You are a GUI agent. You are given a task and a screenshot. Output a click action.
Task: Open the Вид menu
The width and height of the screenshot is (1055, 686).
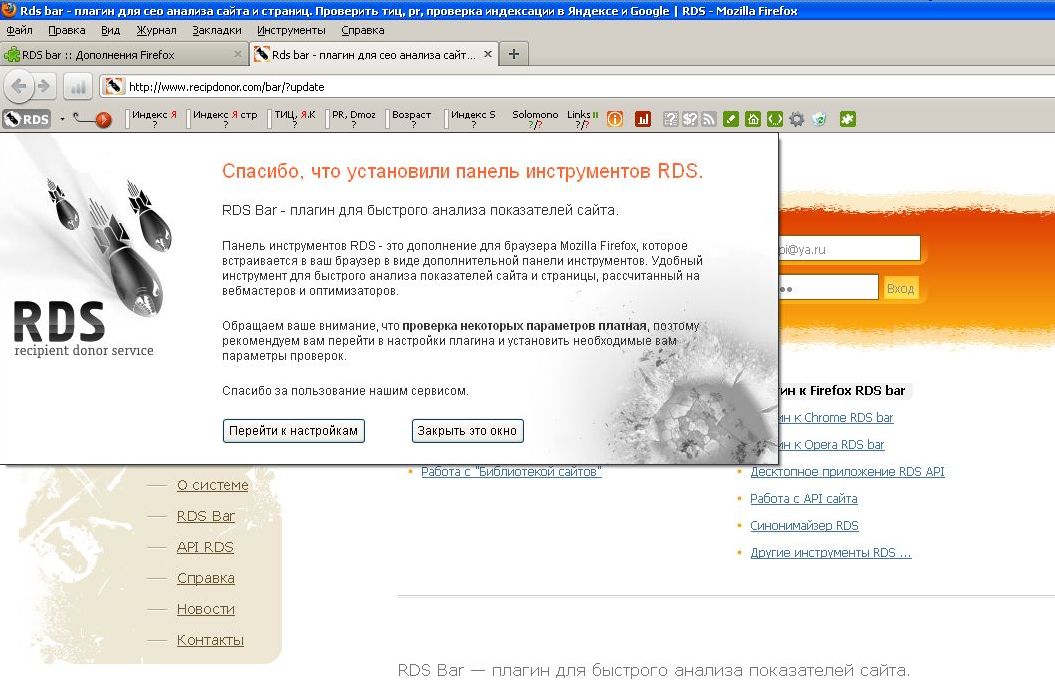click(x=110, y=30)
